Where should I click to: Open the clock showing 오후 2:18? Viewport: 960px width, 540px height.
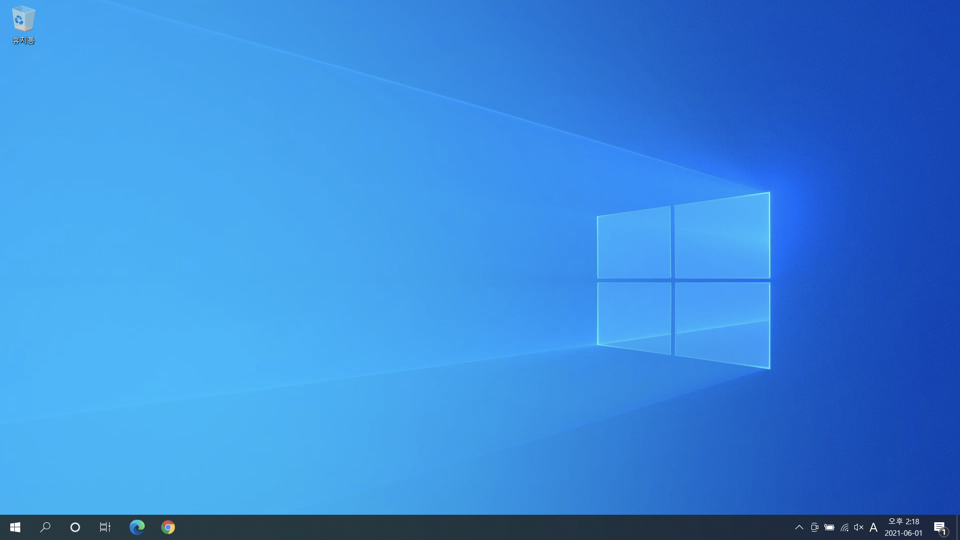pyautogui.click(x=903, y=527)
